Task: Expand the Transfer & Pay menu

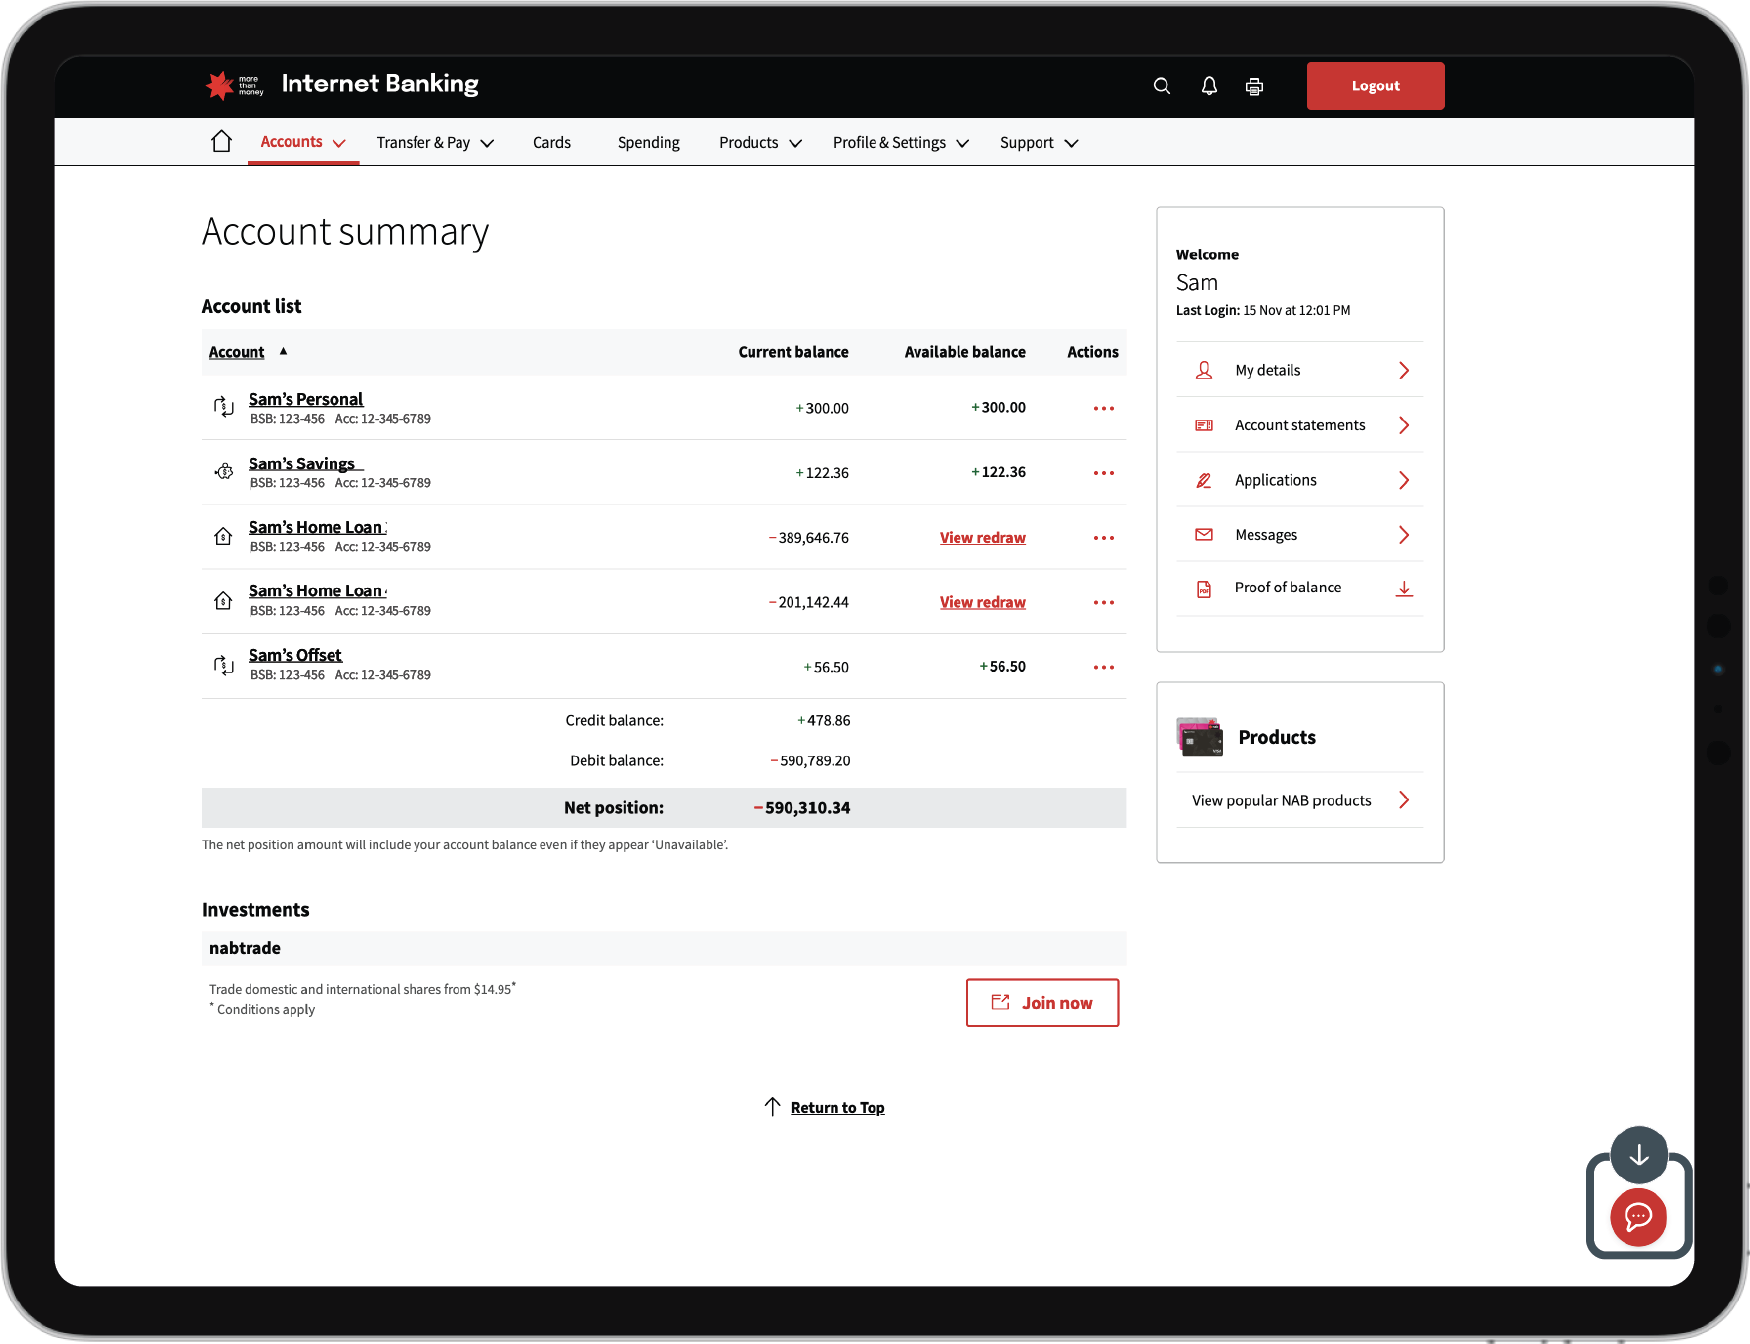Action: point(435,143)
